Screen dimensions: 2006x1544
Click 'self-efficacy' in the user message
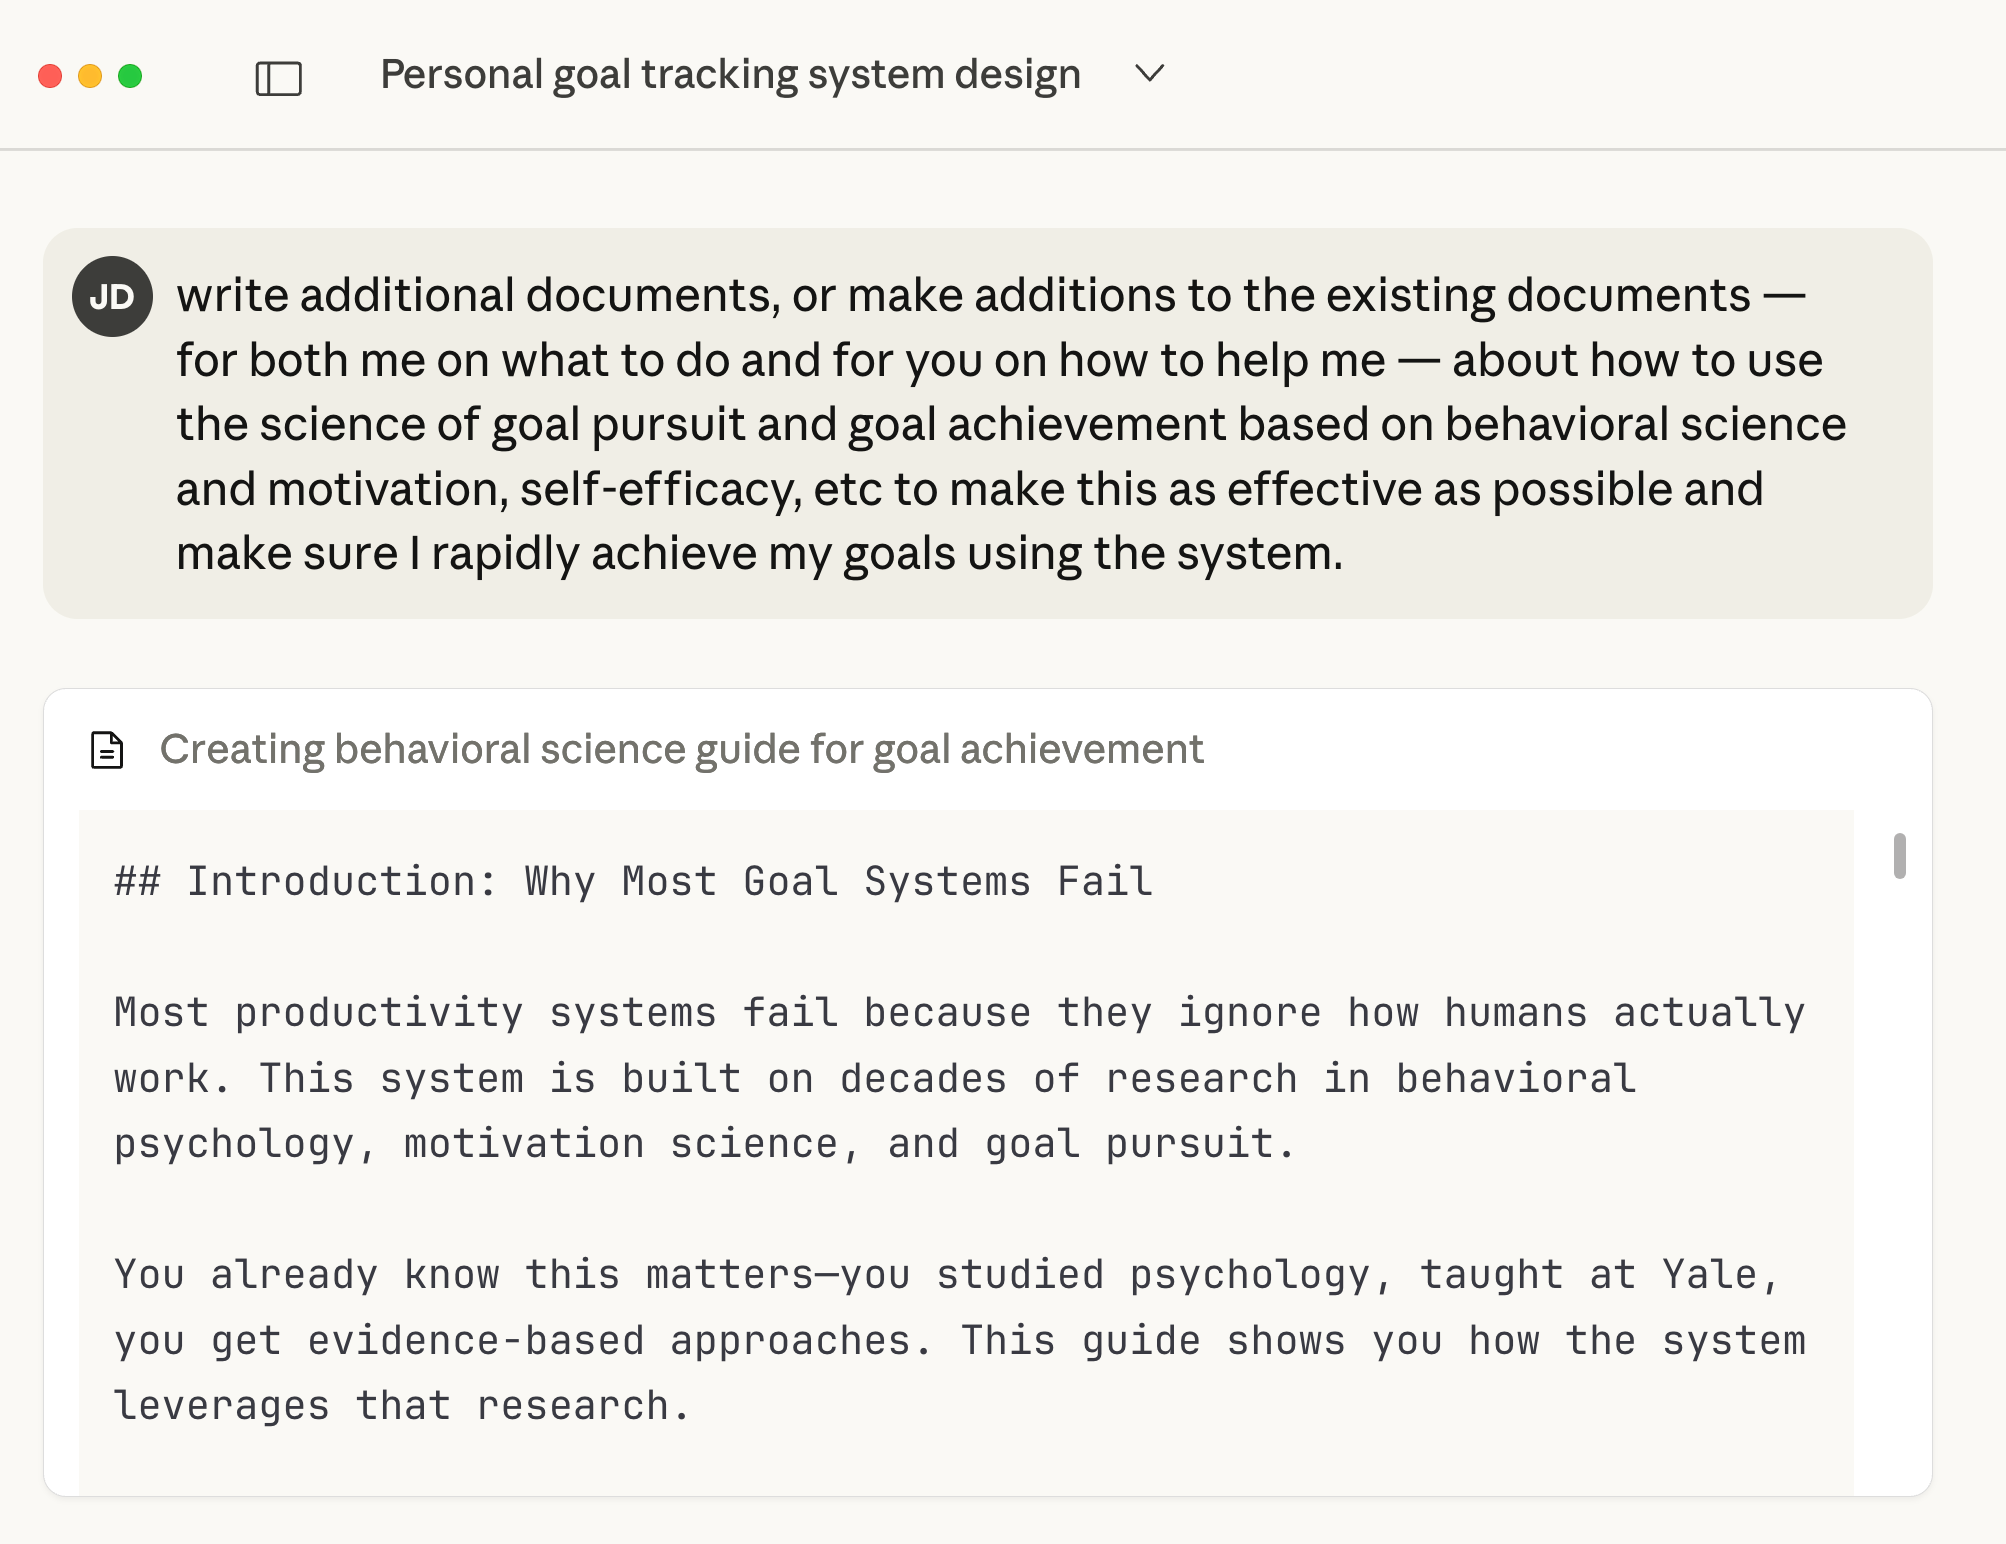click(x=660, y=490)
